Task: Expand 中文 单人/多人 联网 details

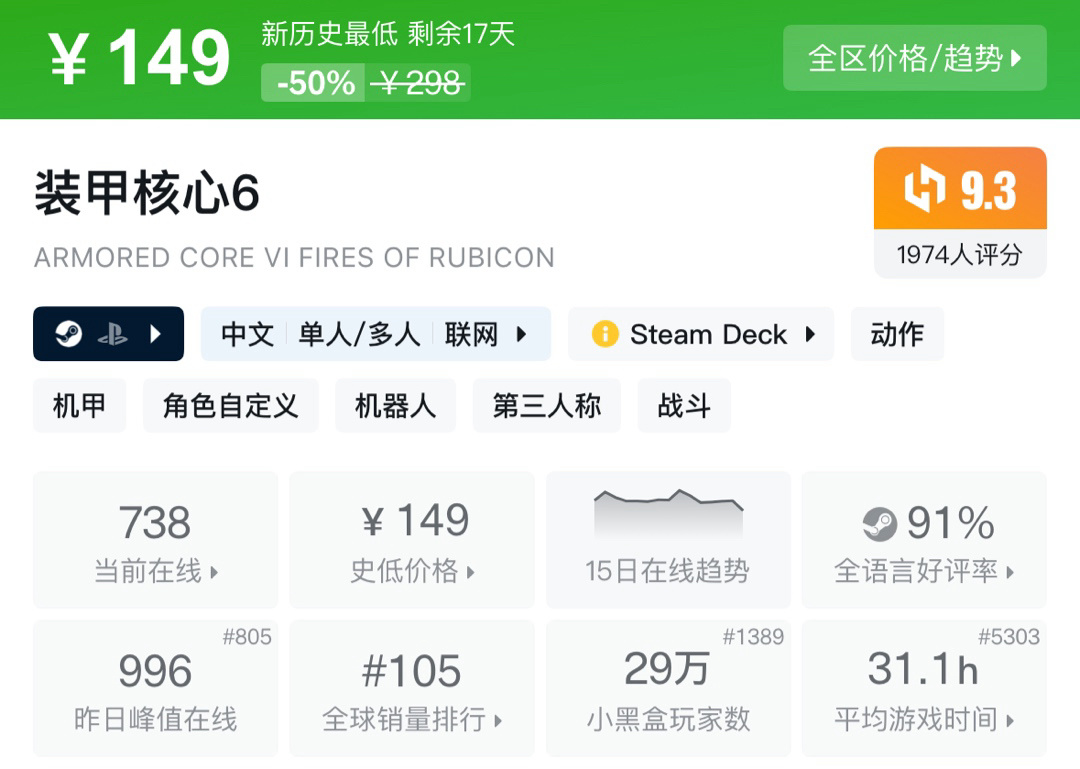Action: coord(375,334)
